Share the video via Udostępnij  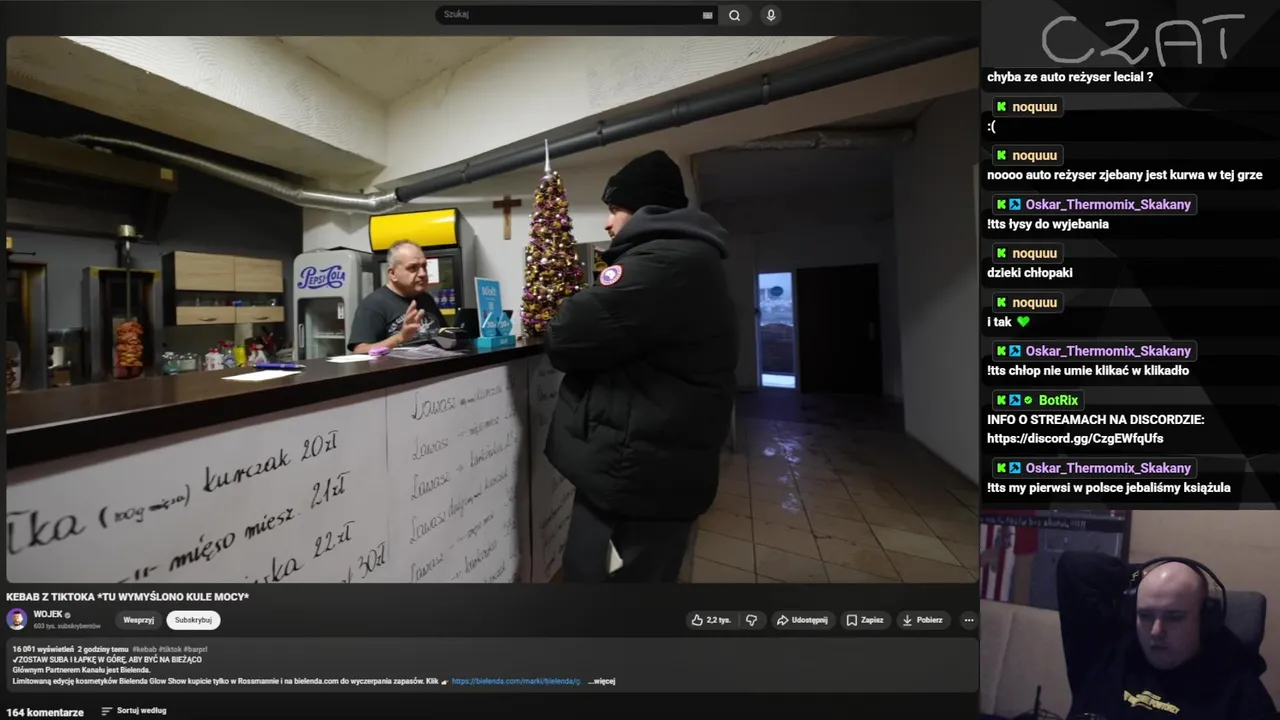[x=802, y=620]
